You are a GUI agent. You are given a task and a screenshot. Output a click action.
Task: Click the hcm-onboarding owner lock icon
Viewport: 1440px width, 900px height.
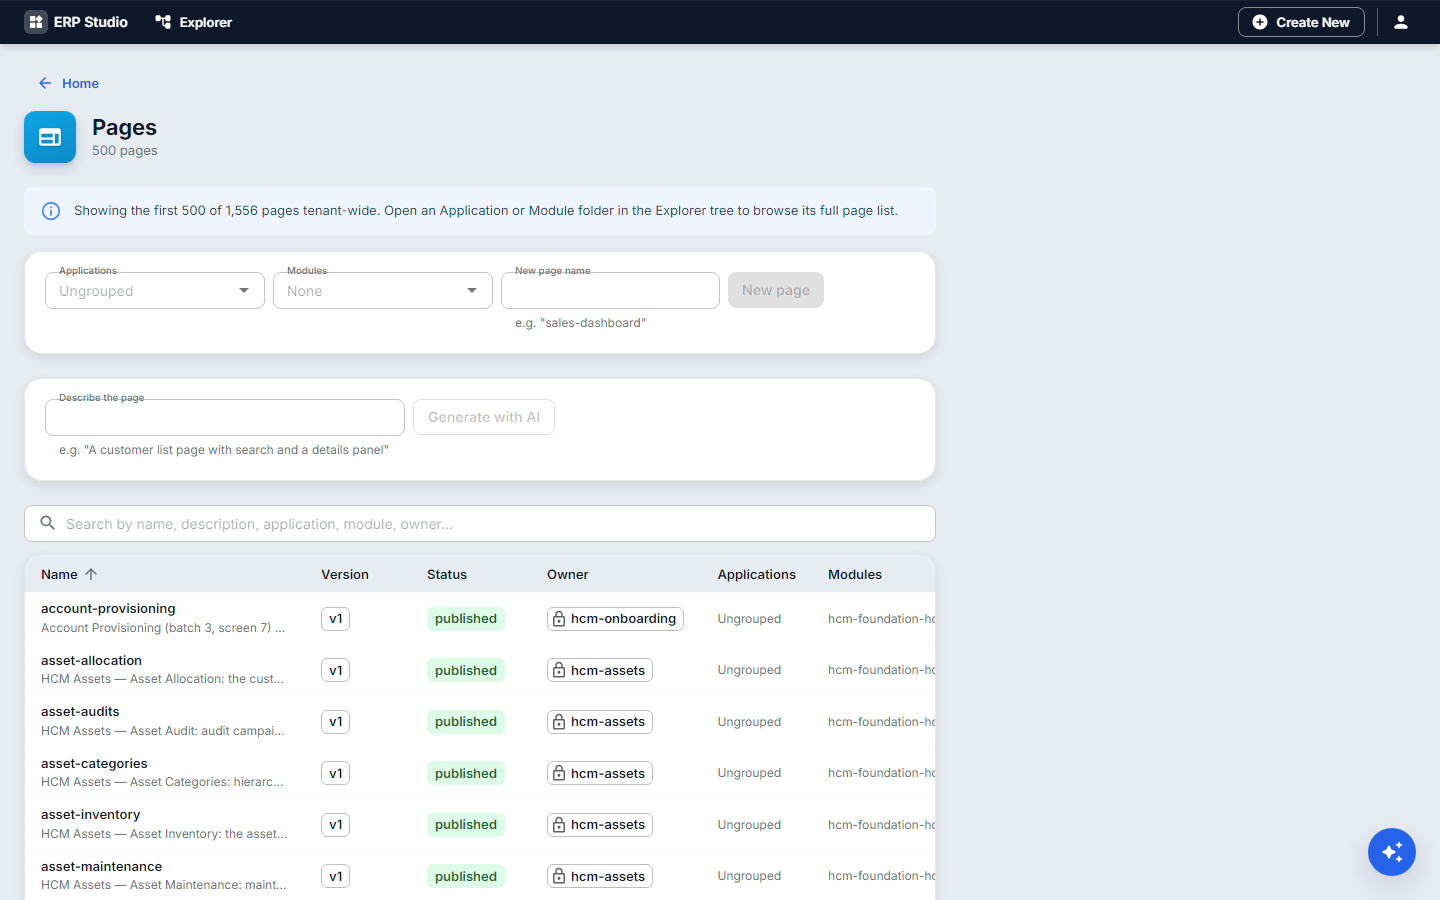pyautogui.click(x=559, y=619)
